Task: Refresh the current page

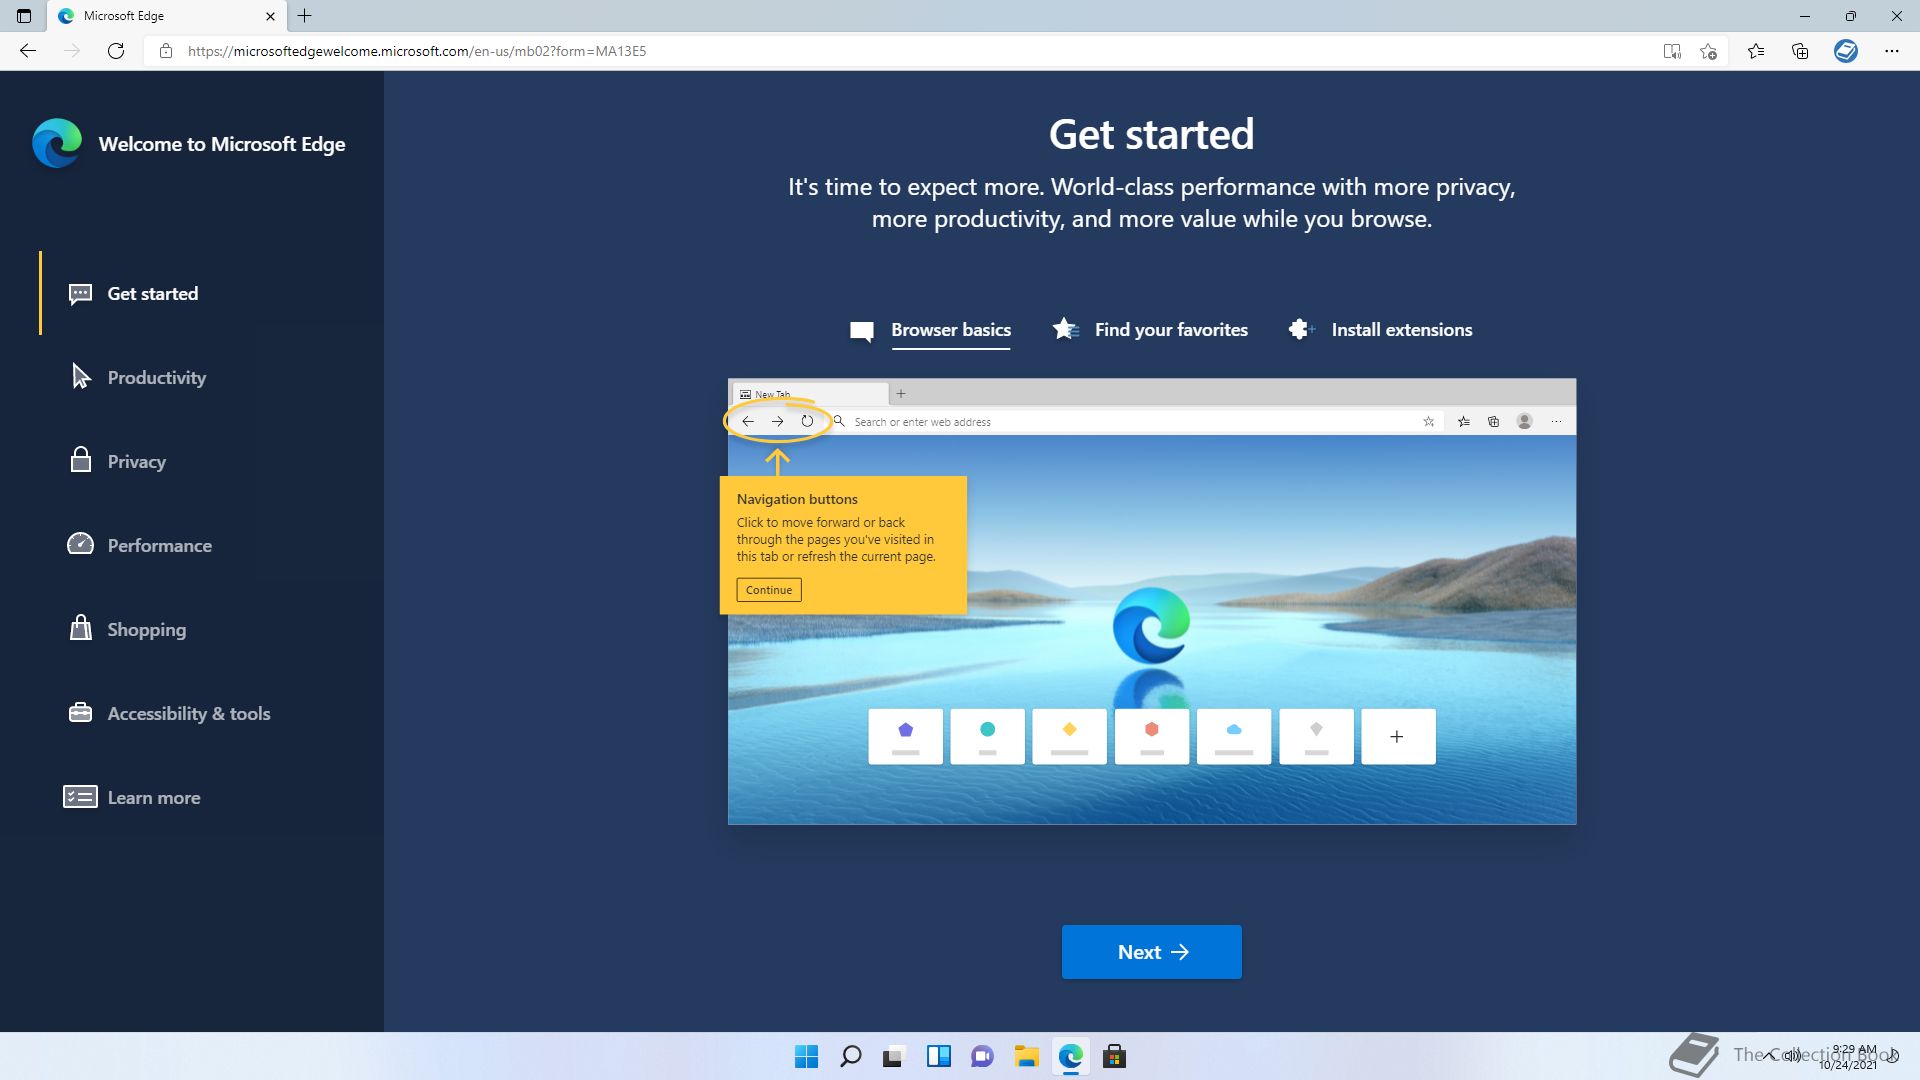Action: 116,51
